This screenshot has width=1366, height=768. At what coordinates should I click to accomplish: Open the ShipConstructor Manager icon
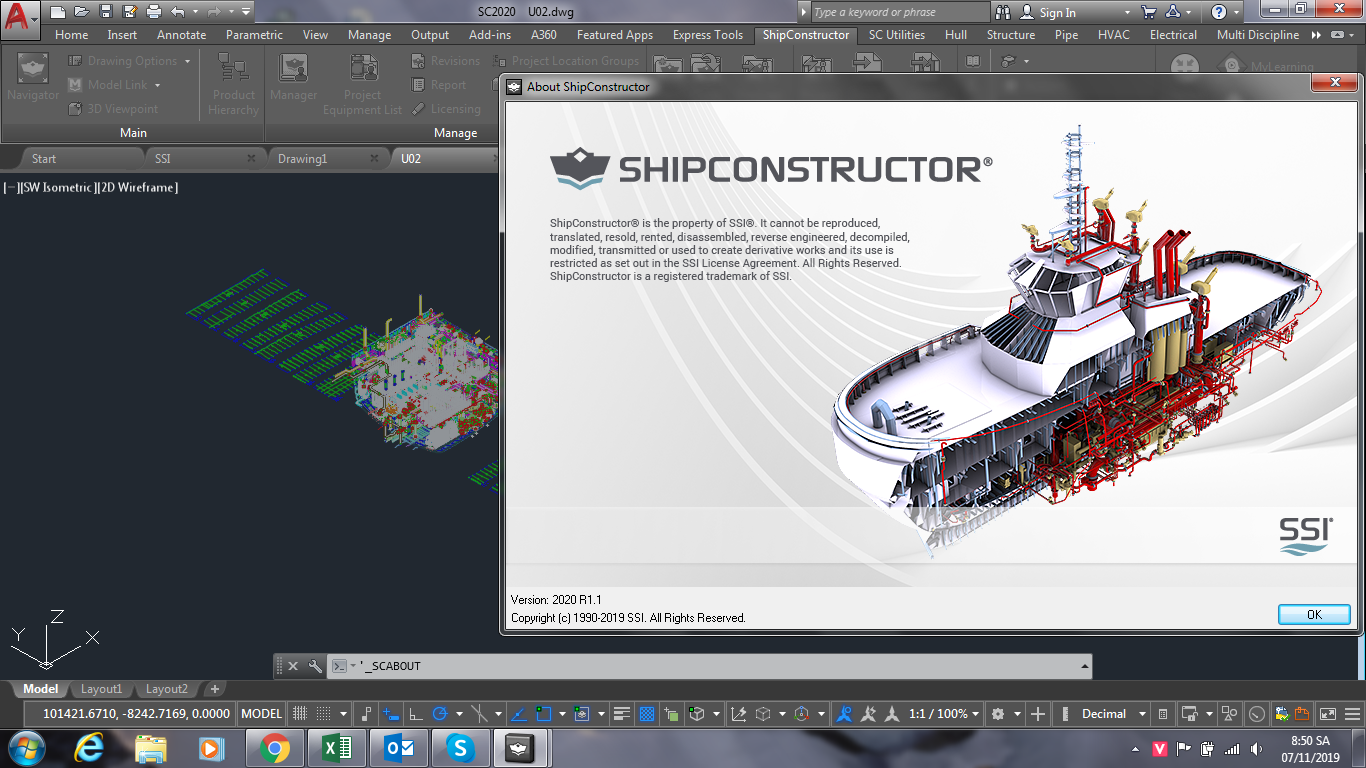click(293, 77)
